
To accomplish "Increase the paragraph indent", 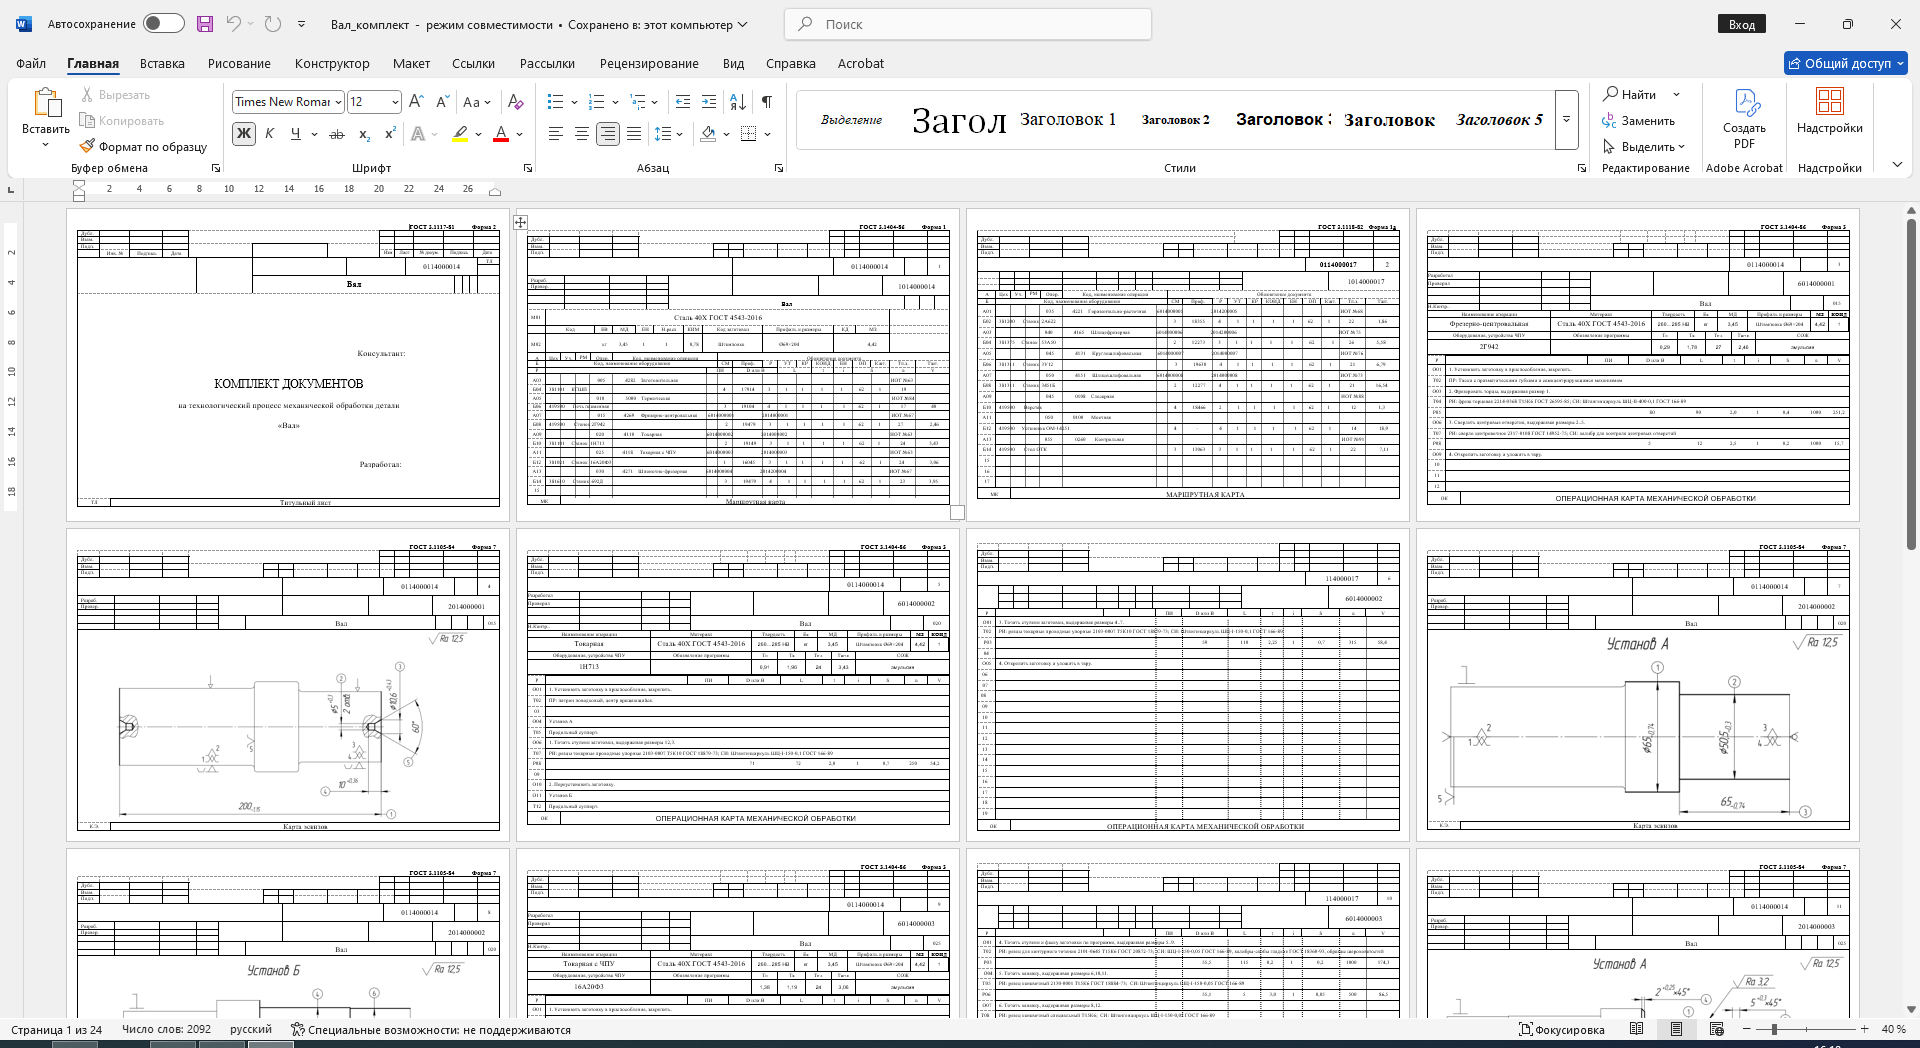I will (x=709, y=101).
